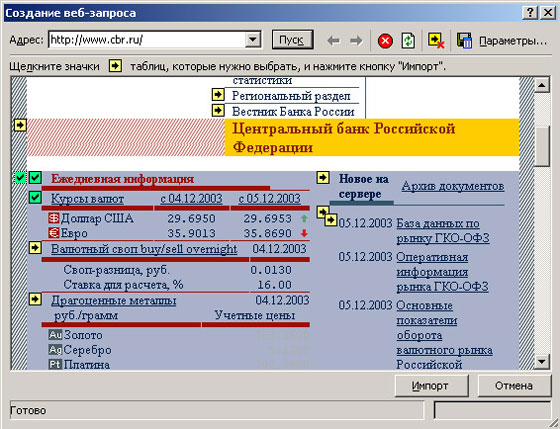Click the Ежедневная информация heading
This screenshot has width=560, height=429.
[122, 179]
